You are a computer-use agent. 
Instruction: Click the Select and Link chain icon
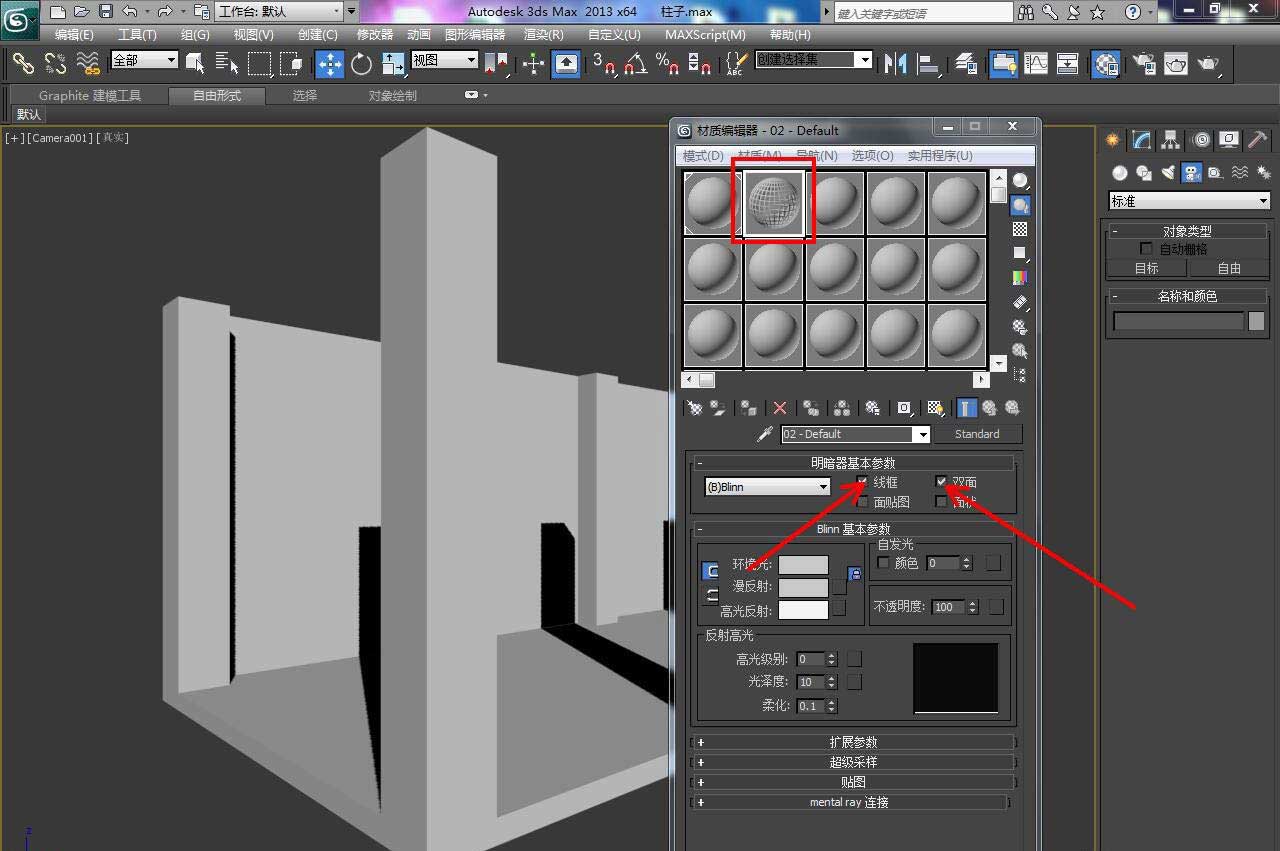click(22, 64)
